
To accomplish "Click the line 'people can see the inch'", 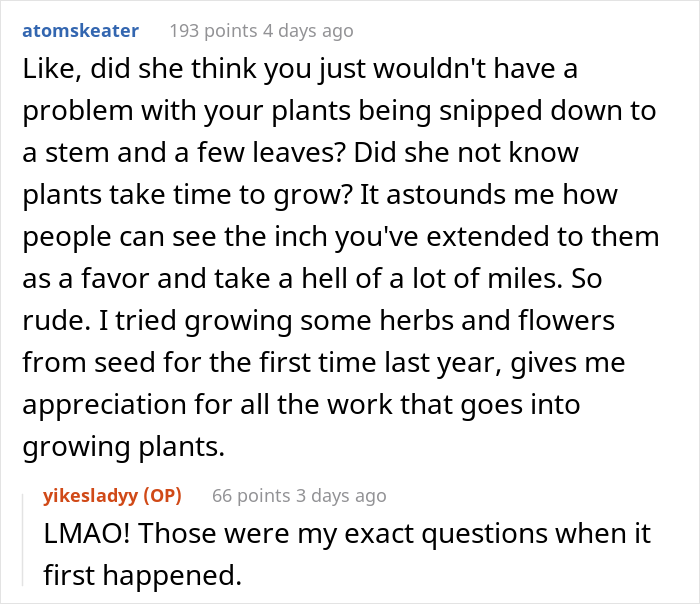I will click(341, 237).
